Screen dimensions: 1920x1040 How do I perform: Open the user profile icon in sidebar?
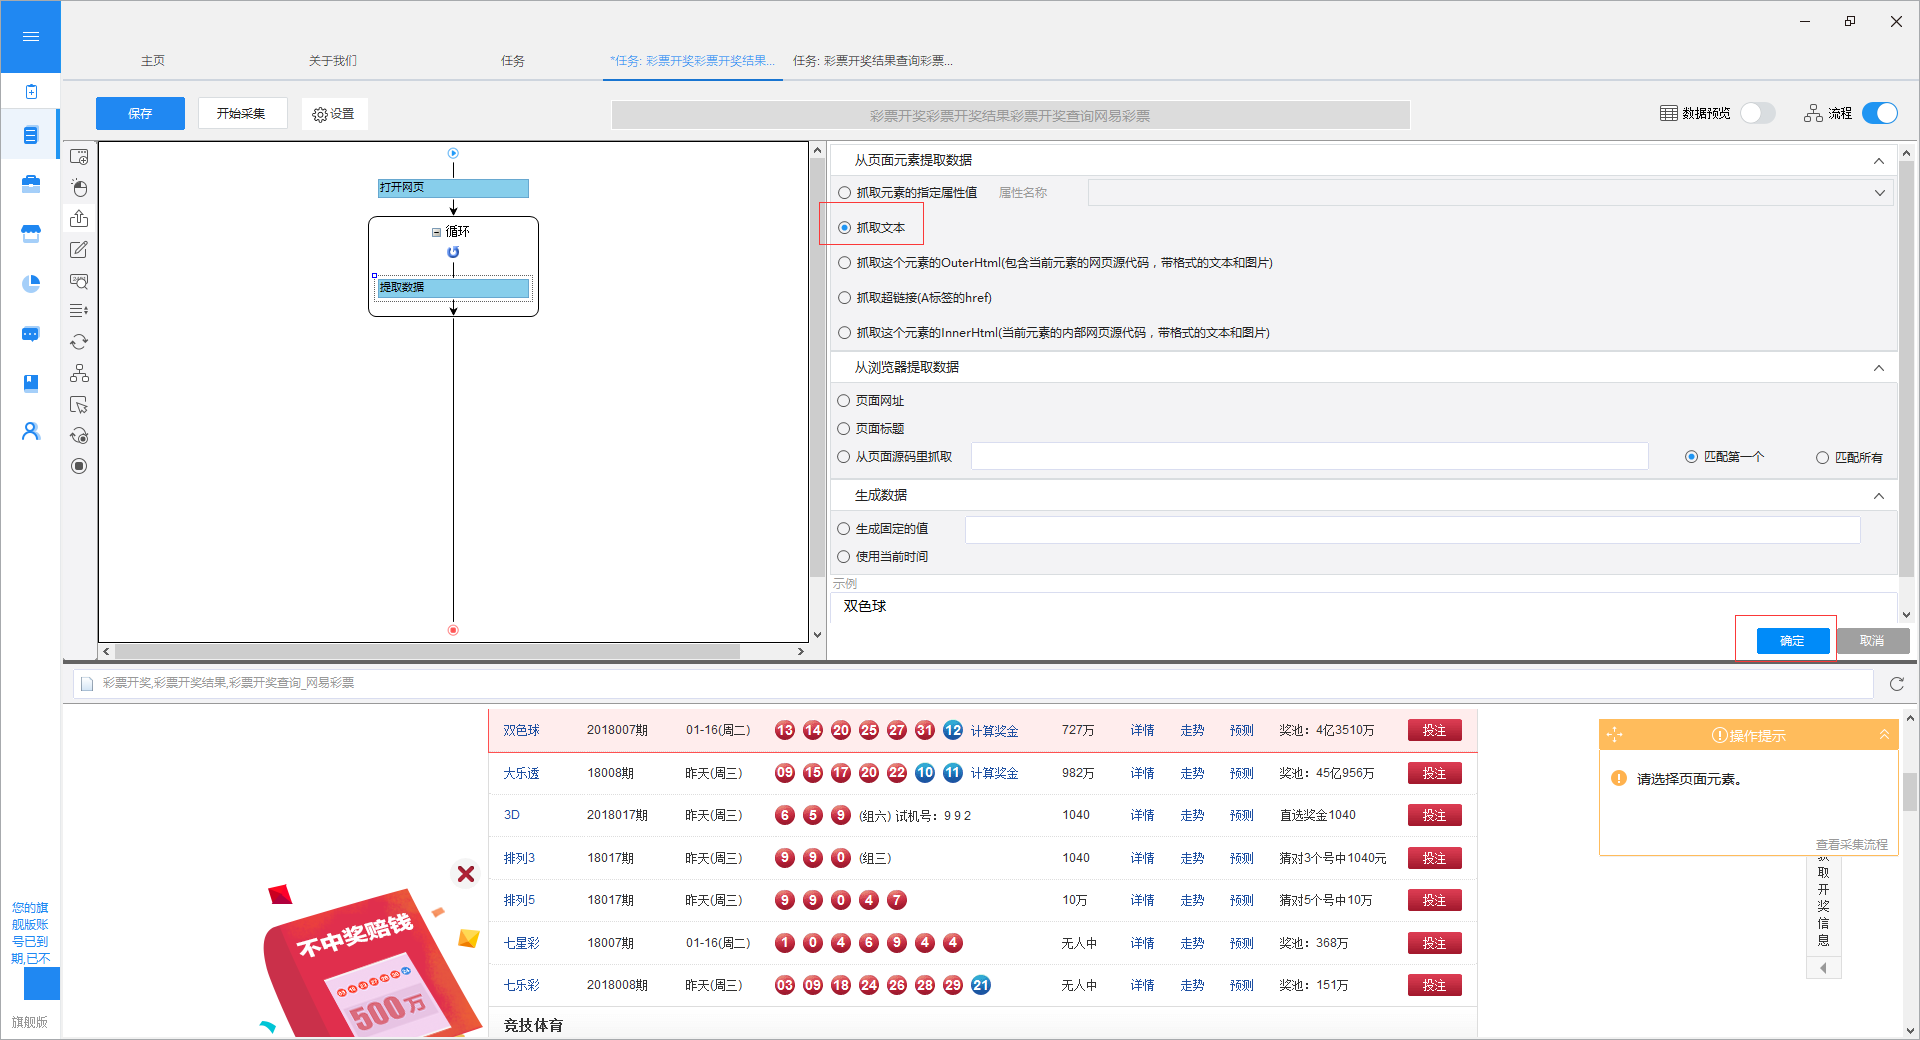click(x=31, y=431)
